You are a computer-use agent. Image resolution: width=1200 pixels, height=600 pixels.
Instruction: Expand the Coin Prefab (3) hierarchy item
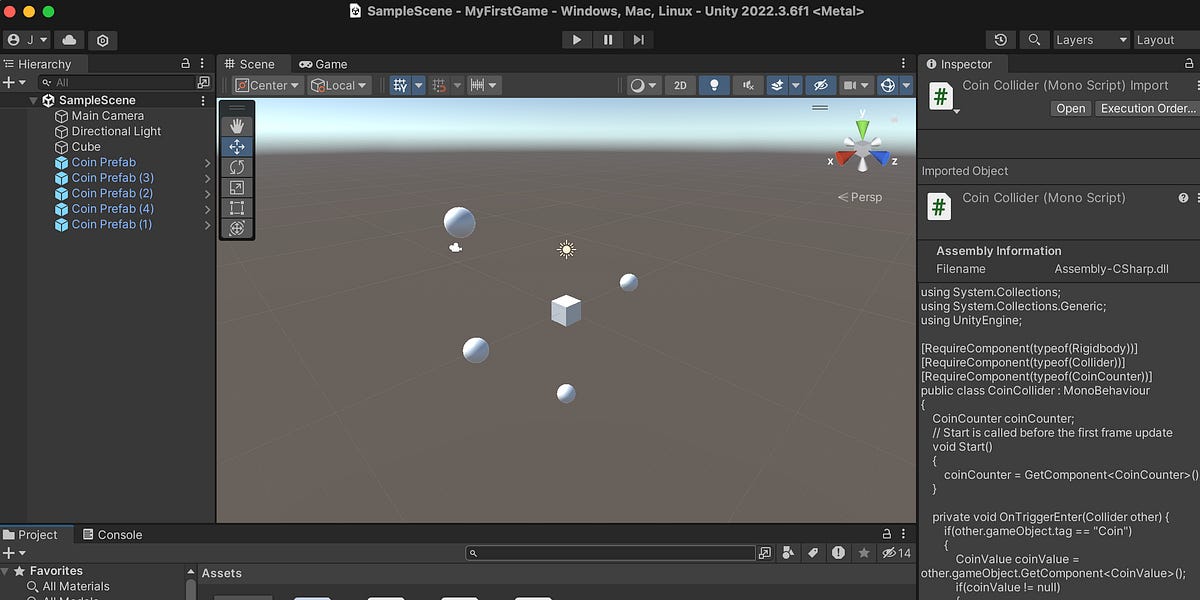pyautogui.click(x=206, y=177)
